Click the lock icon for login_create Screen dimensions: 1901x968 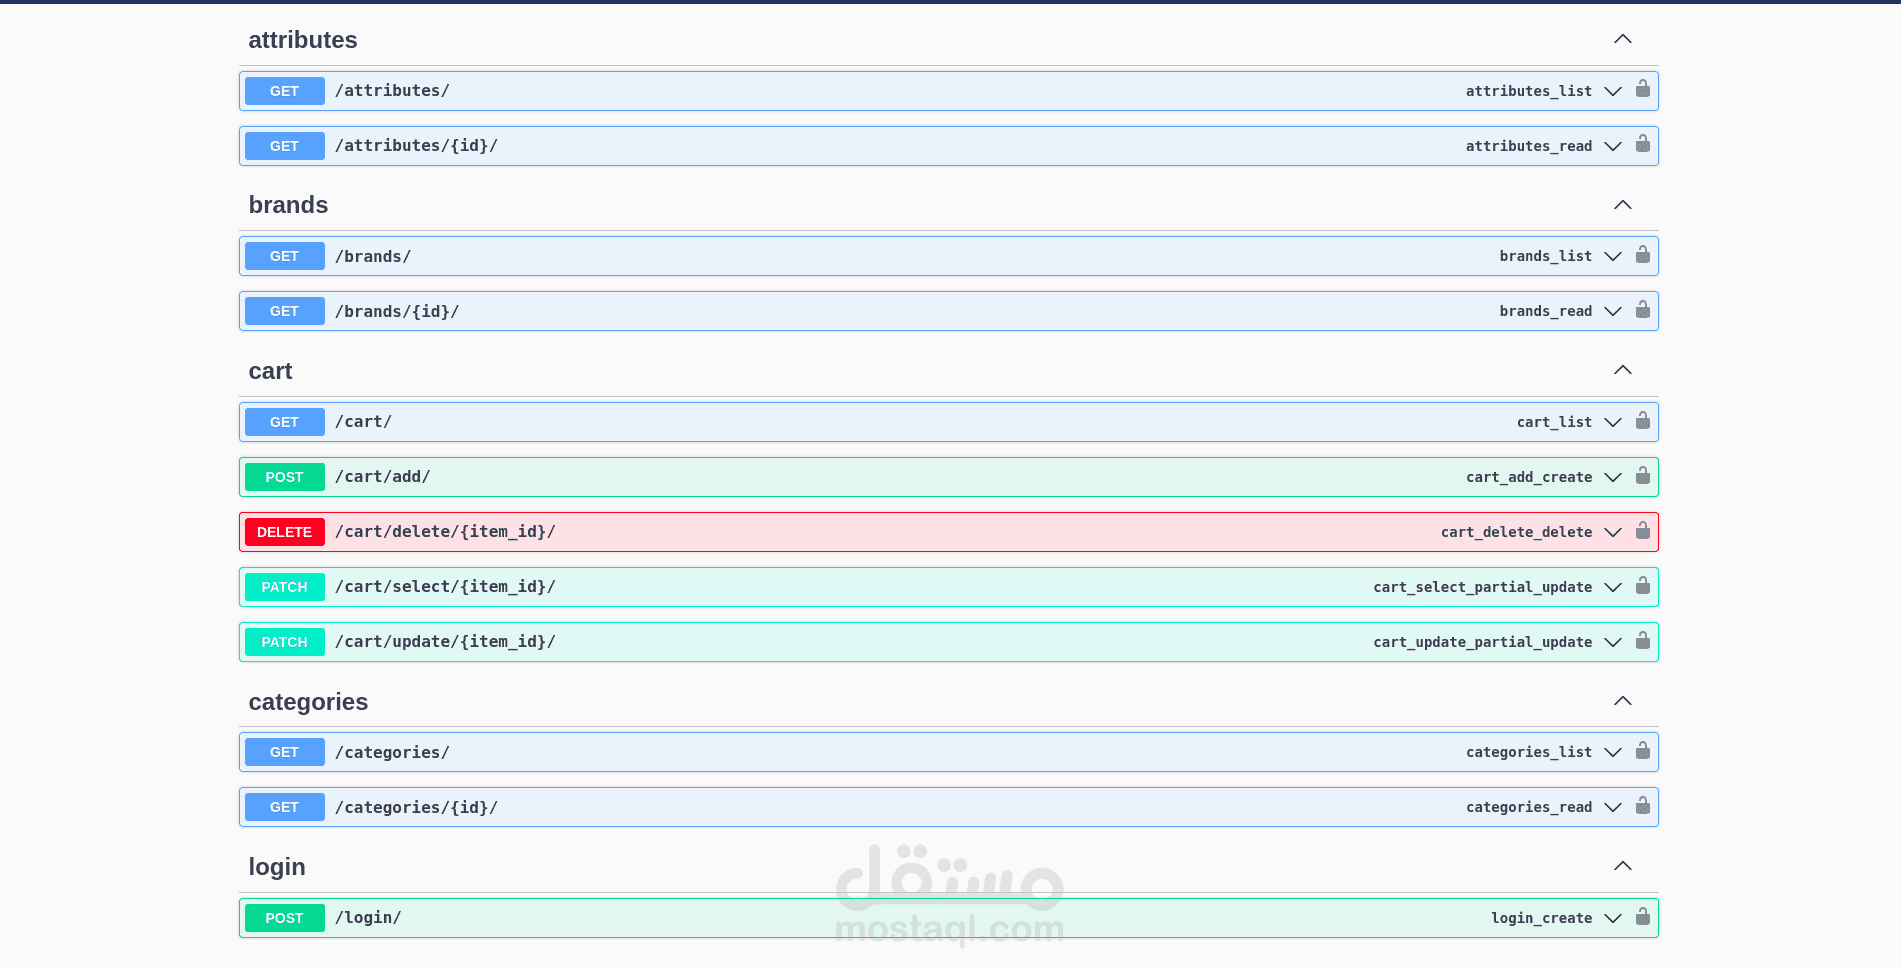click(1643, 916)
